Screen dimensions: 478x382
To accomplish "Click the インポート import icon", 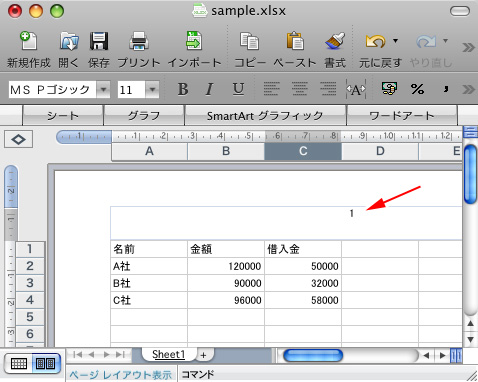I will point(194,41).
